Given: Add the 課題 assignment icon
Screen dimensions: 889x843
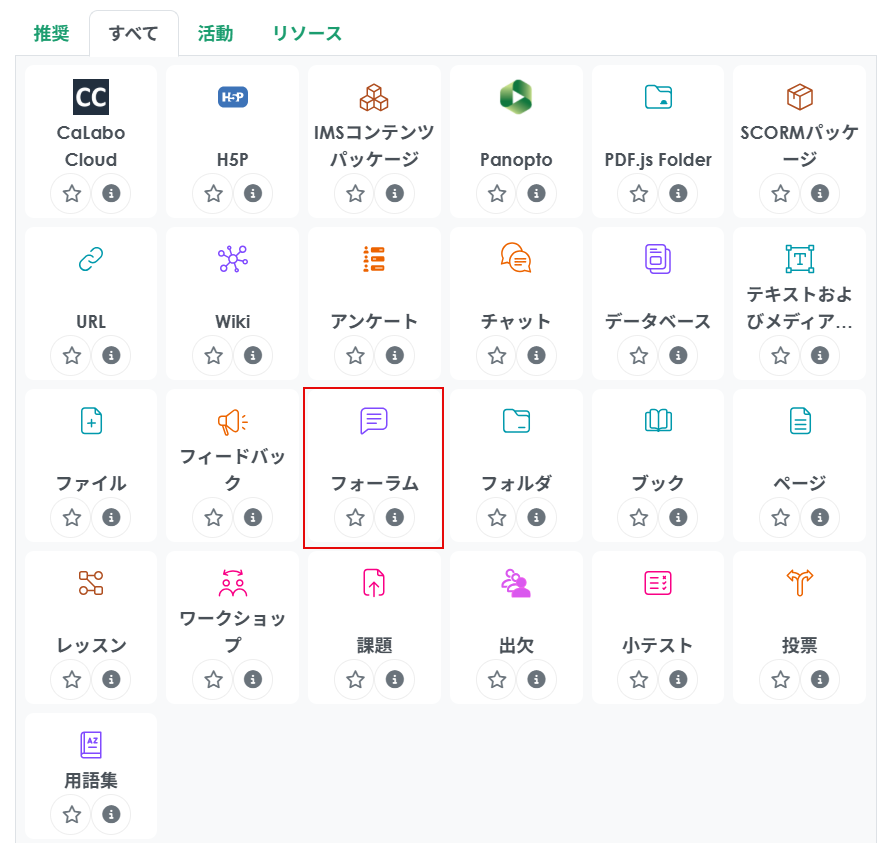Looking at the screenshot, I should click(x=373, y=583).
